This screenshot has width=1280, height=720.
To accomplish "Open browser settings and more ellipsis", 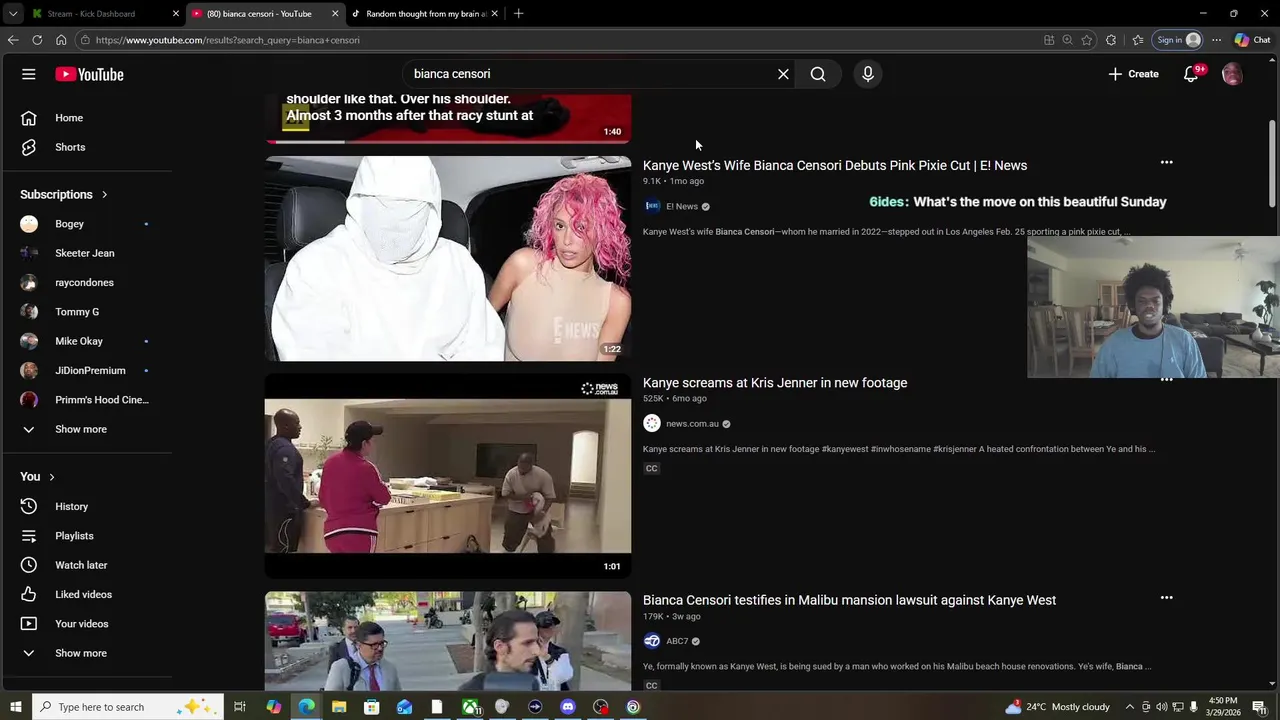I will pos(1216,40).
